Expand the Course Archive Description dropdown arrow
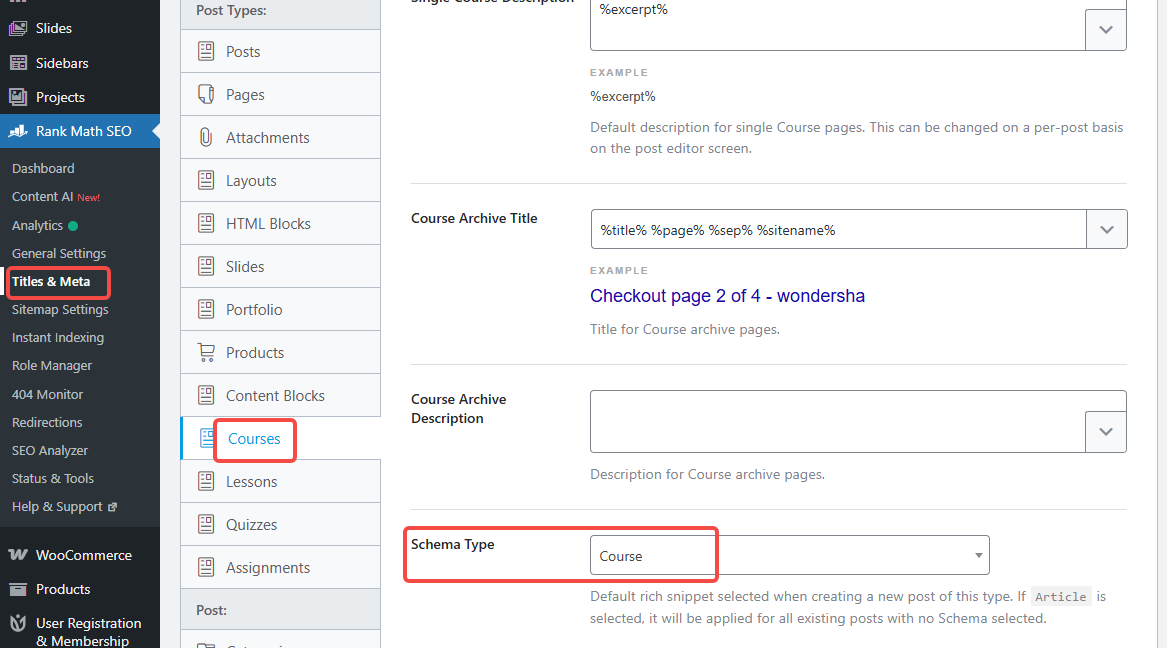The image size is (1167, 648). click(1106, 431)
